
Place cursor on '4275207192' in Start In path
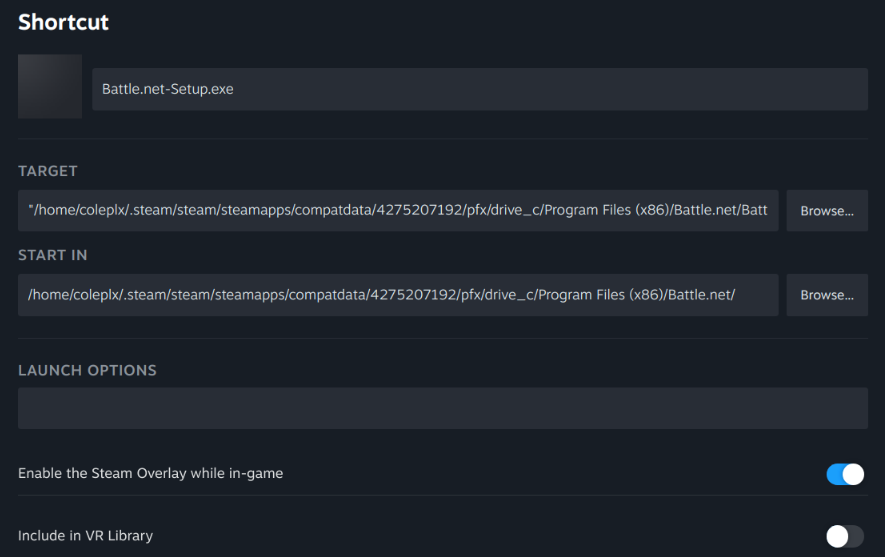click(410, 295)
